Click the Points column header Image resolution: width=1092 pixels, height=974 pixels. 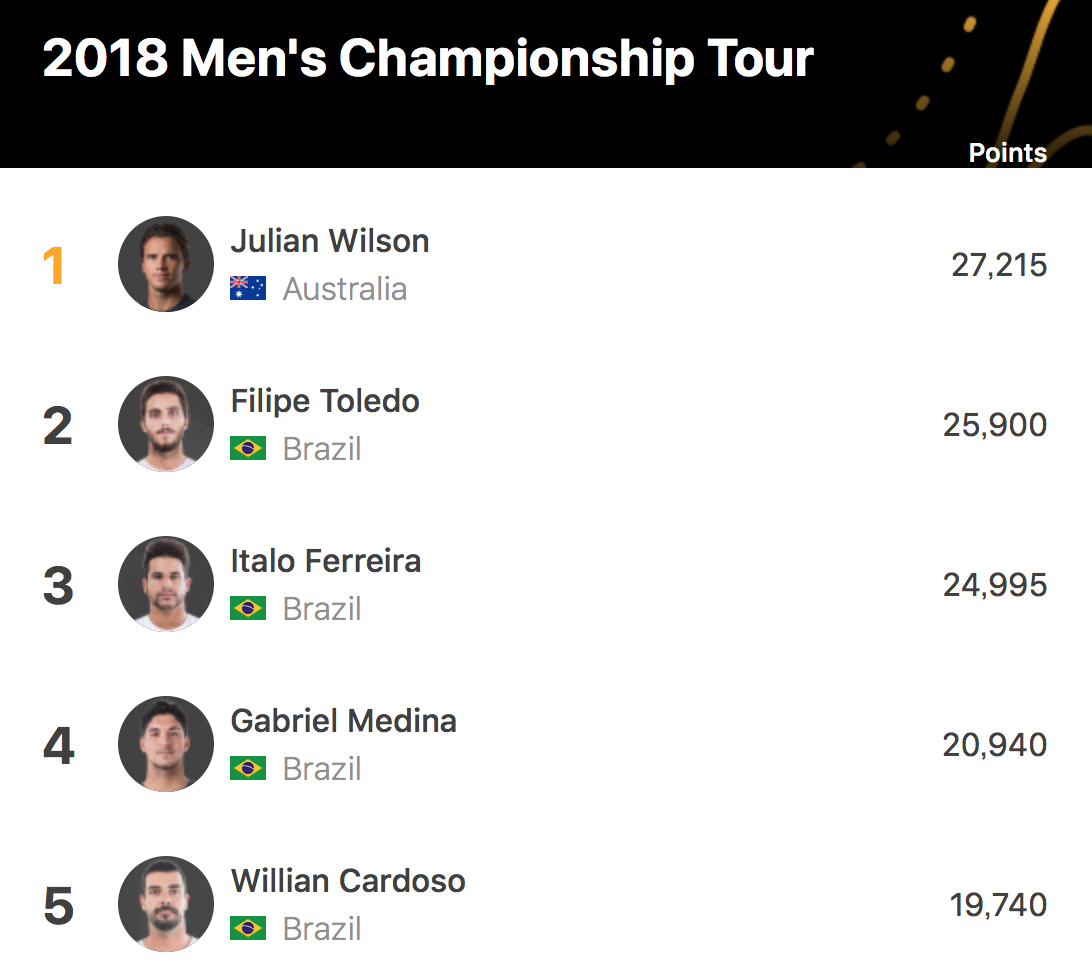coord(1007,153)
